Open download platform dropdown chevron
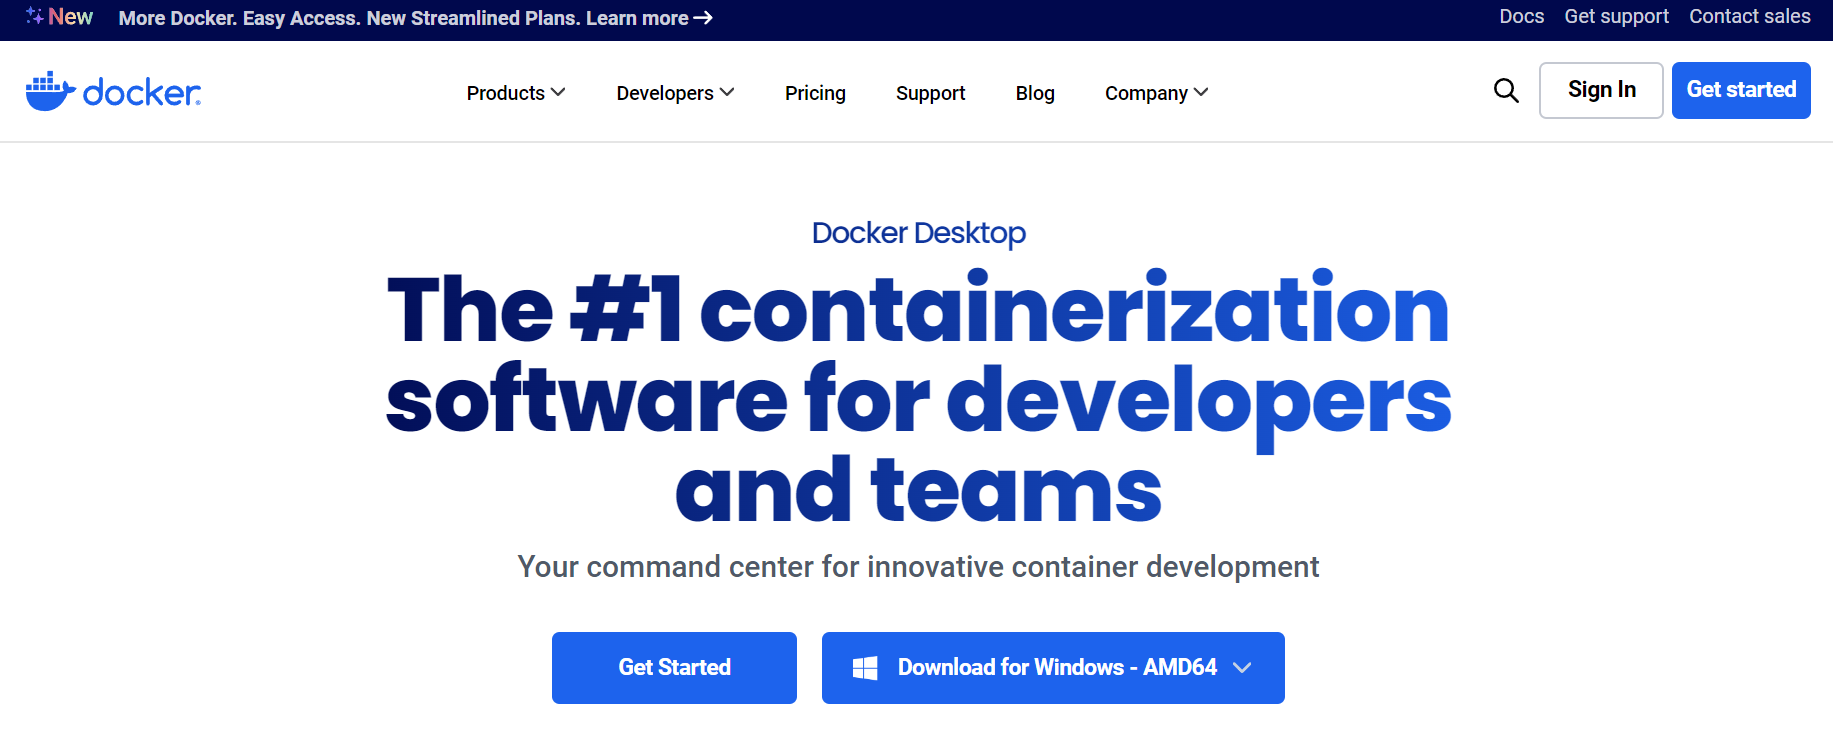The height and width of the screenshot is (755, 1833). (1242, 668)
